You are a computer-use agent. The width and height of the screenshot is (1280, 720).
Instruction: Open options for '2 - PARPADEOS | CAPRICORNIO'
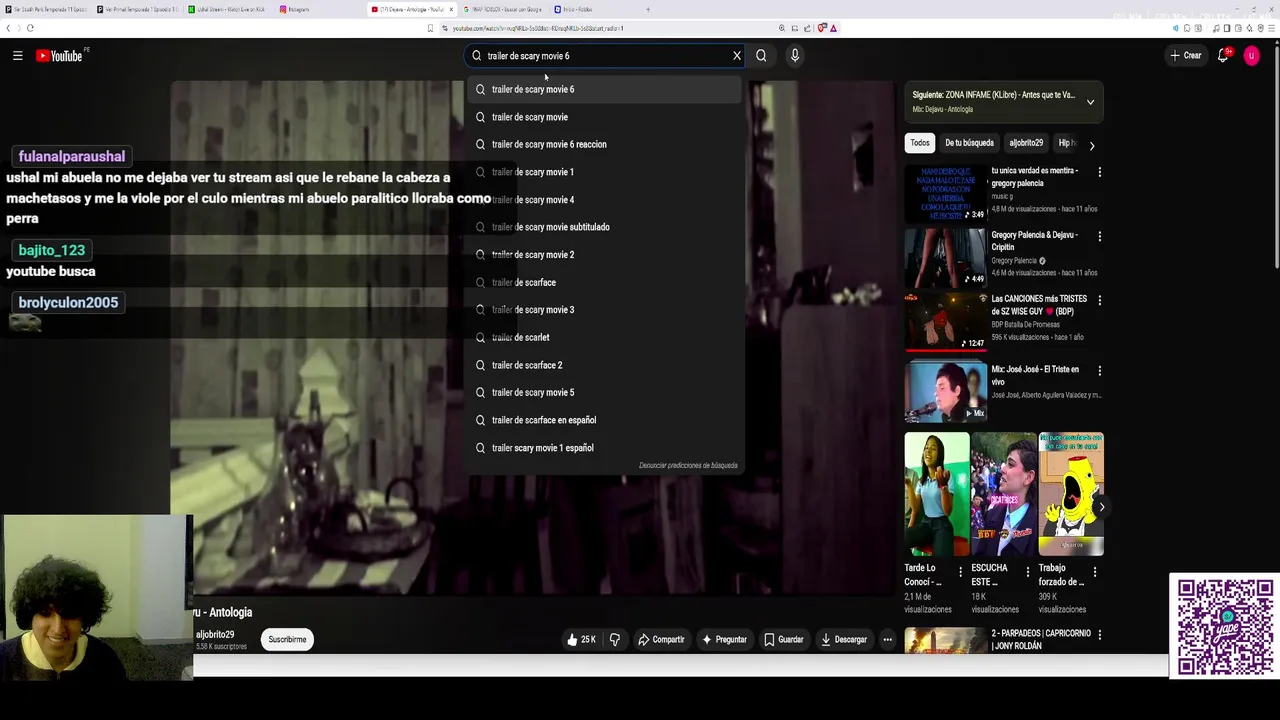(x=1099, y=635)
